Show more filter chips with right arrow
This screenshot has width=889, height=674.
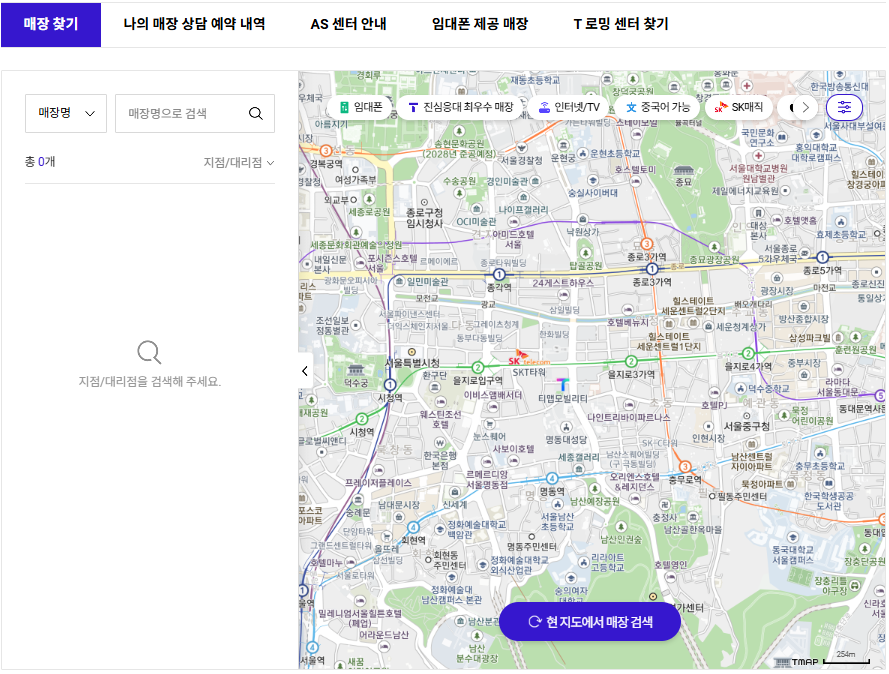pos(805,107)
